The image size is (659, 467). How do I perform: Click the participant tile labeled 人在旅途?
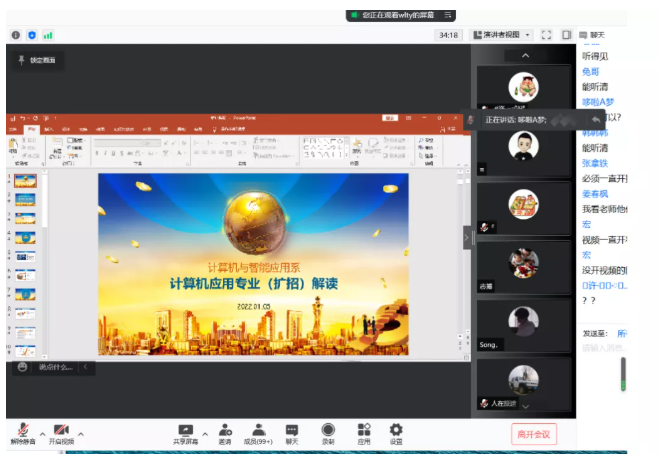click(x=524, y=384)
